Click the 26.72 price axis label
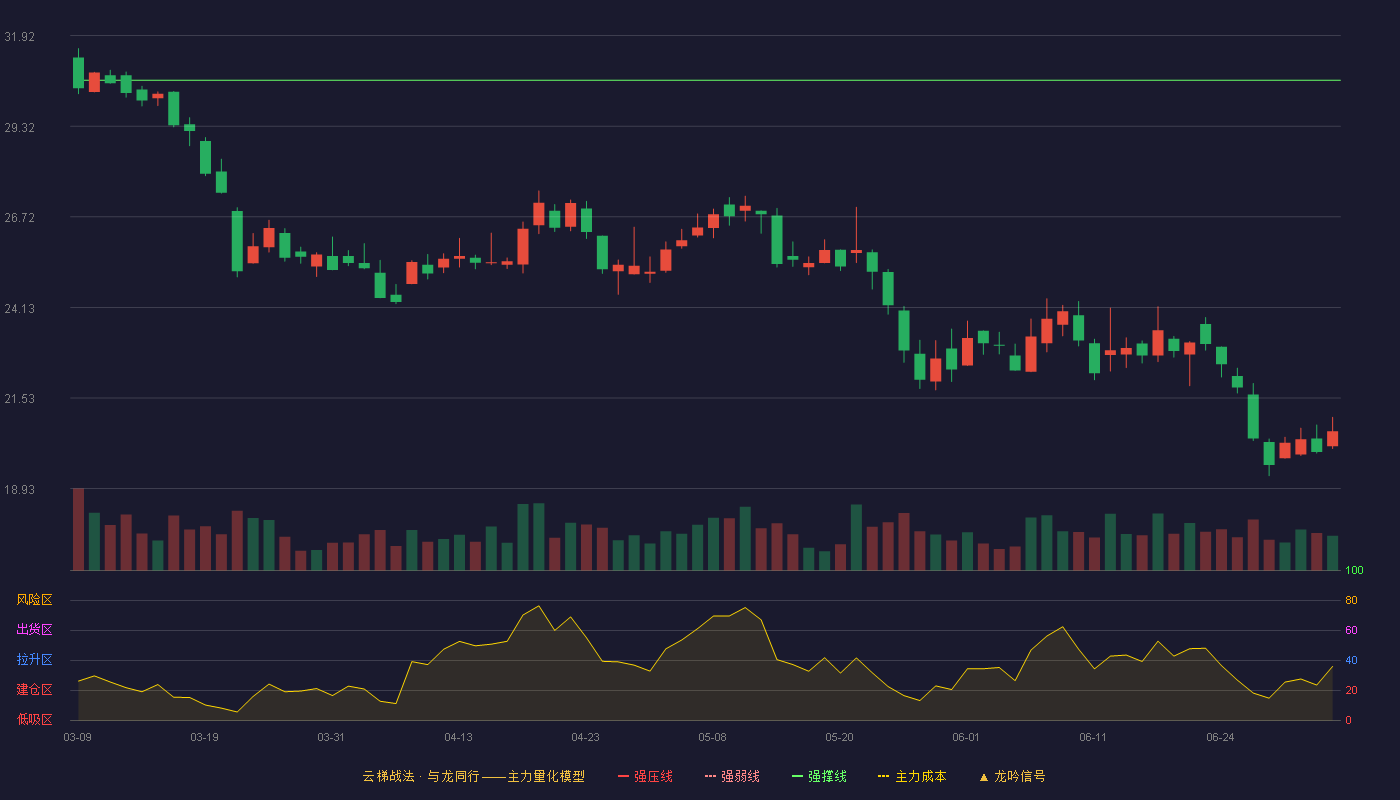The image size is (1400, 800). (19, 218)
